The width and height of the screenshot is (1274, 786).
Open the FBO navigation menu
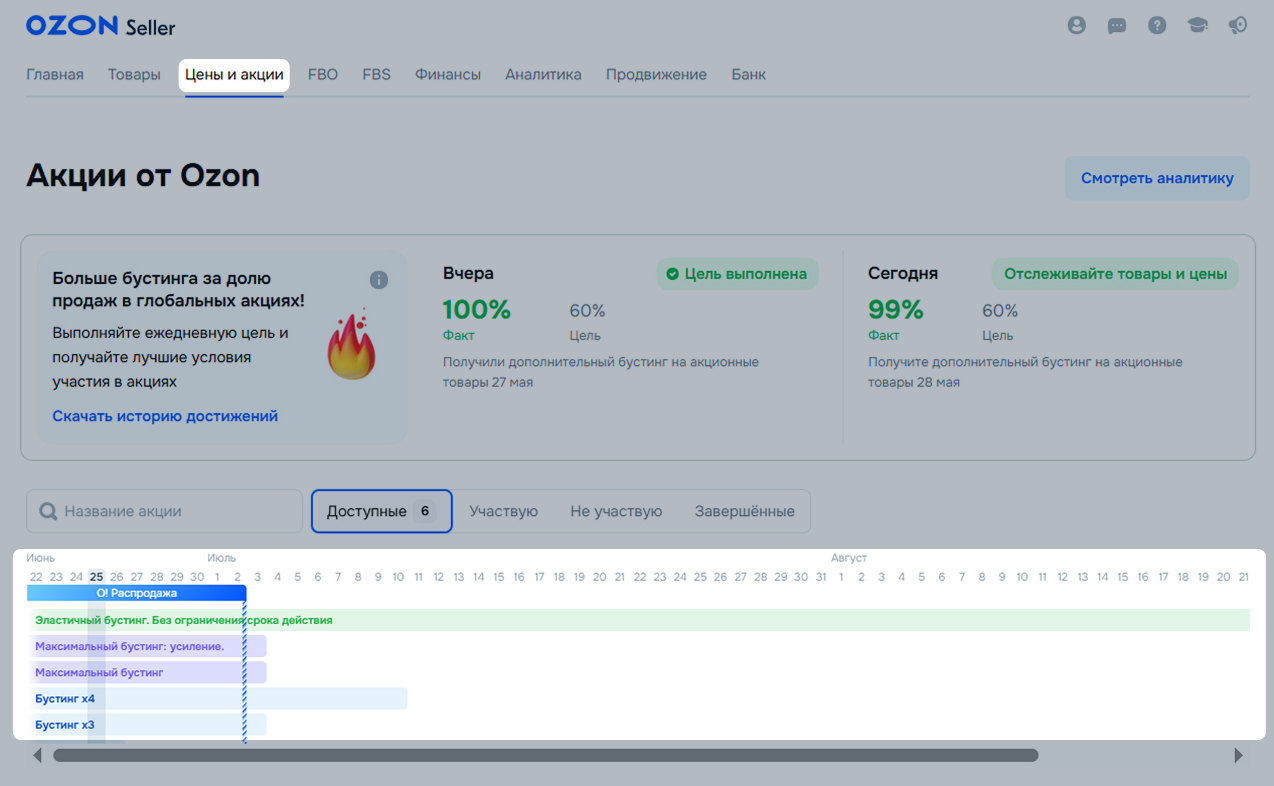[x=323, y=75]
